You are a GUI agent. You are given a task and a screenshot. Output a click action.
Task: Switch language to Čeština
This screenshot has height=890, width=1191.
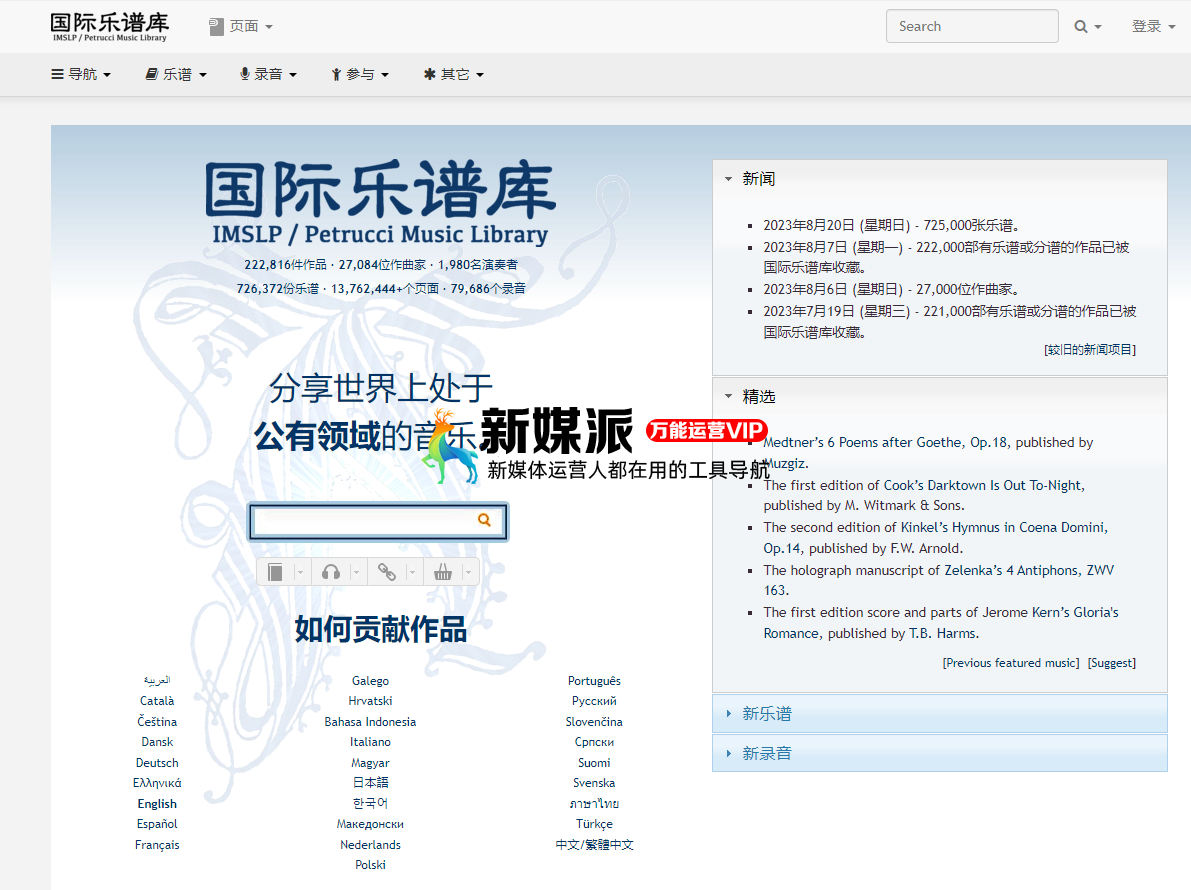[157, 721]
